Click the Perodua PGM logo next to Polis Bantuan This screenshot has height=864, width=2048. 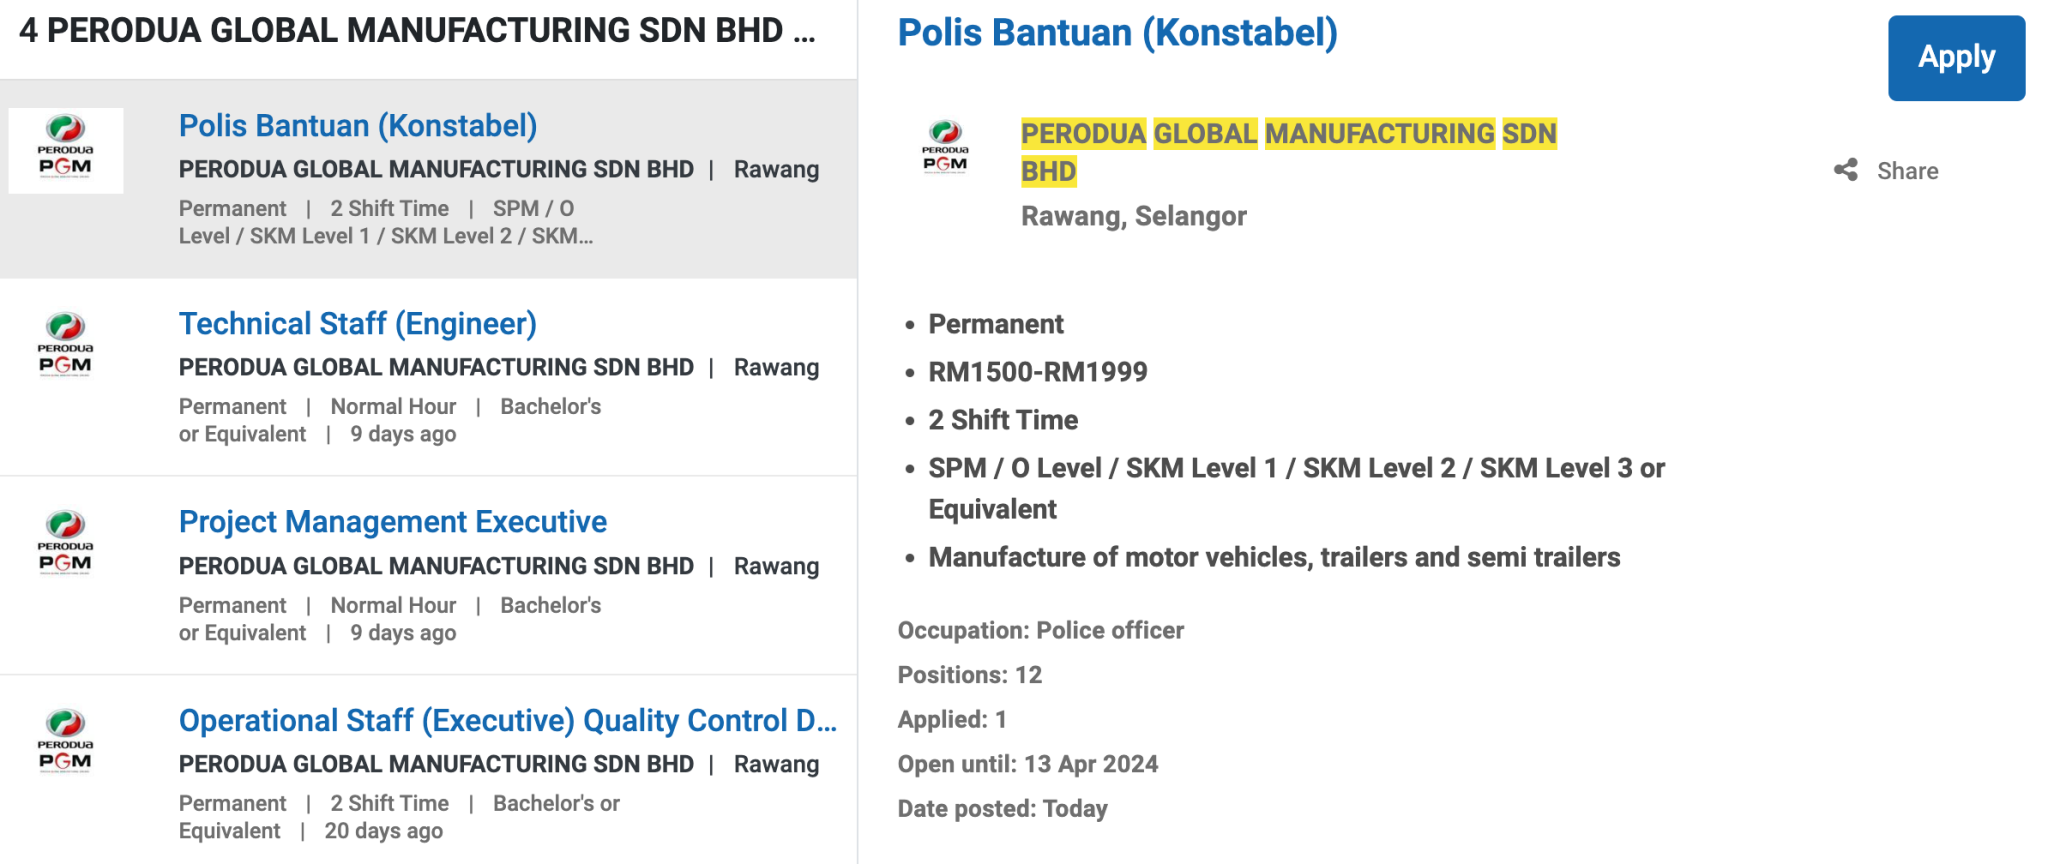click(65, 150)
